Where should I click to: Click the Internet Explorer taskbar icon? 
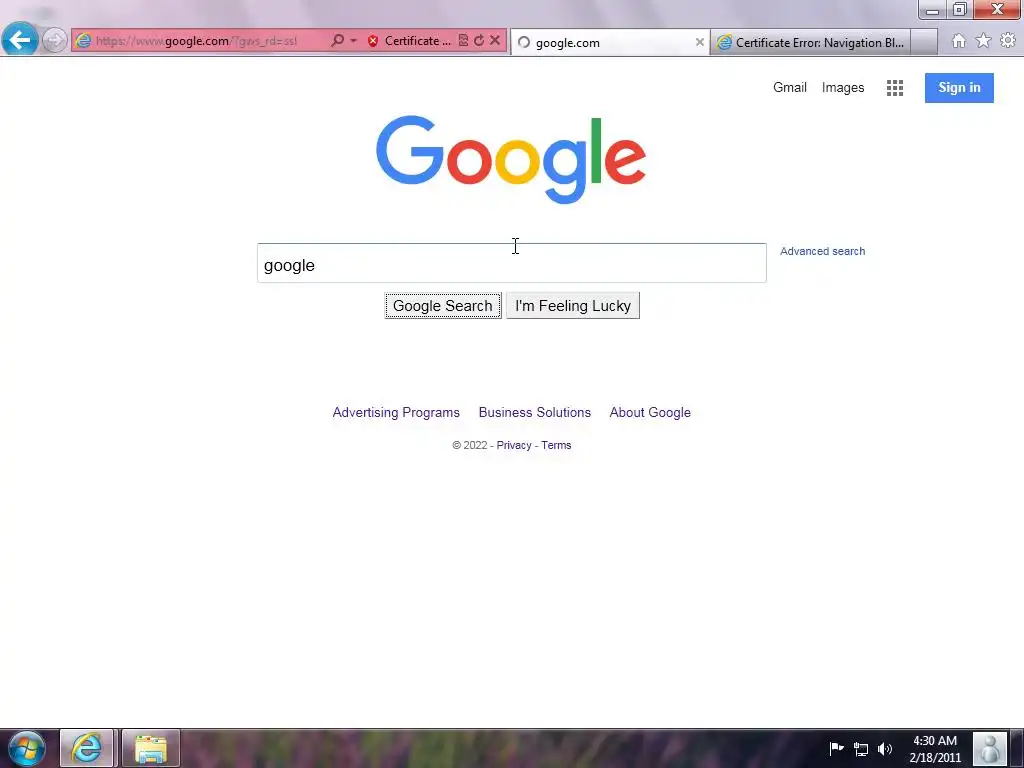87,748
